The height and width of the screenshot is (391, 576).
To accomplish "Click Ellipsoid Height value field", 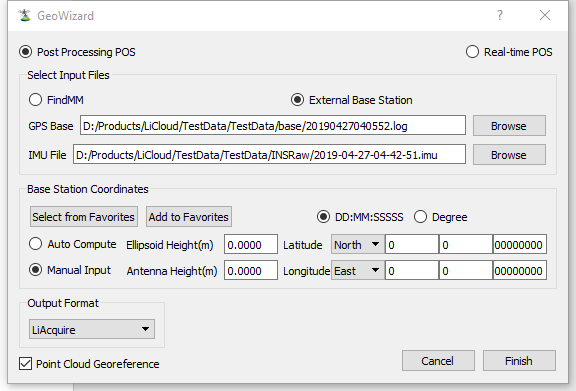I will point(251,245).
